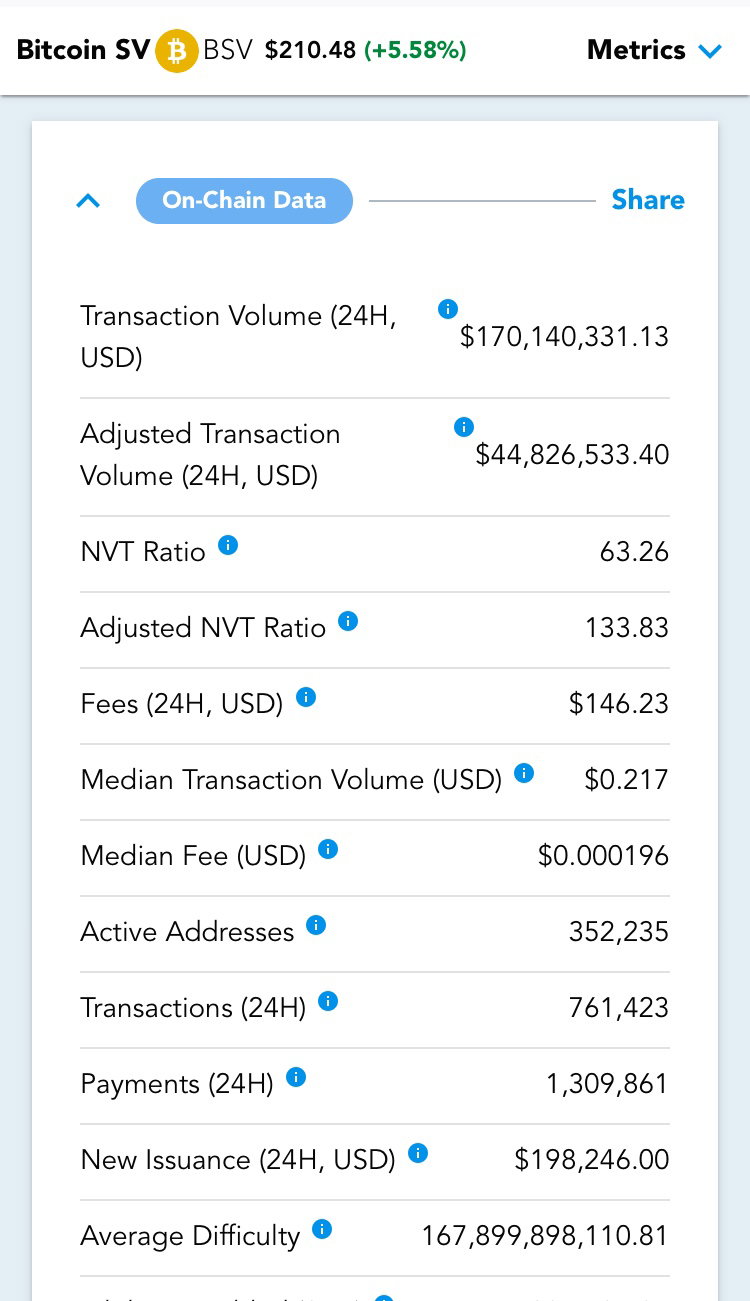This screenshot has width=750, height=1301.
Task: Show info tooltip for NVT Ratio
Action: pyautogui.click(x=228, y=545)
